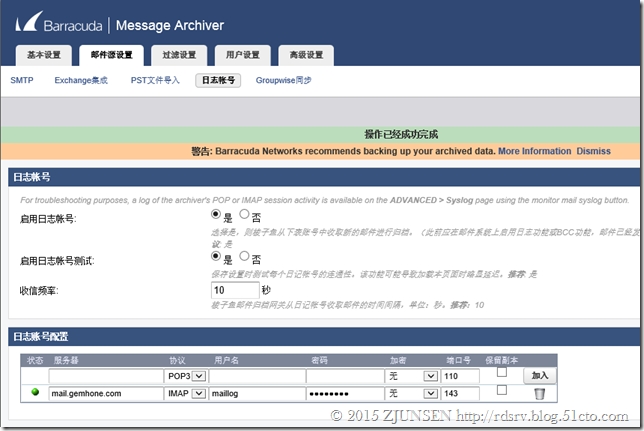Open the Exchange集成 subpage

[x=81, y=80]
